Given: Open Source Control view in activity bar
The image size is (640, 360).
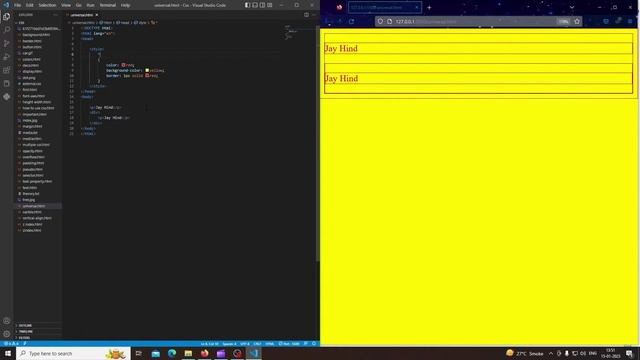Looking at the screenshot, I should pos(7,43).
